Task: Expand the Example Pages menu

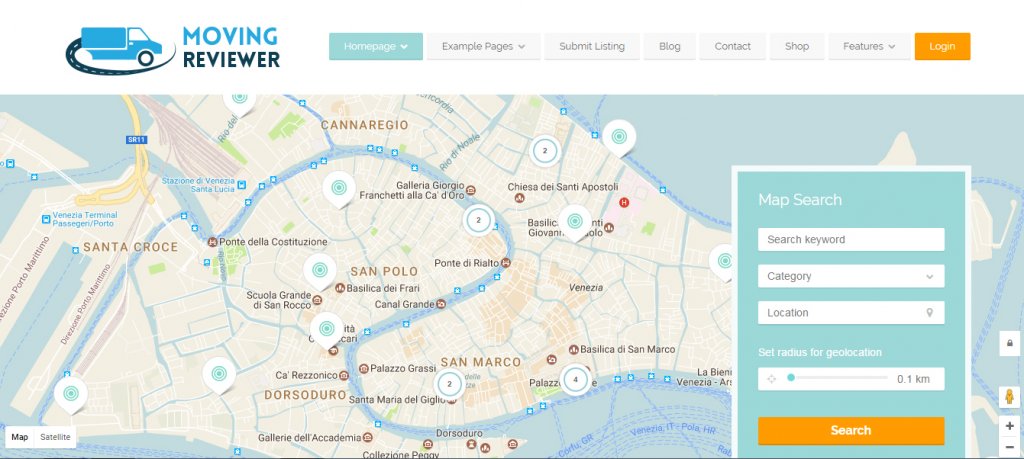Action: coord(483,46)
